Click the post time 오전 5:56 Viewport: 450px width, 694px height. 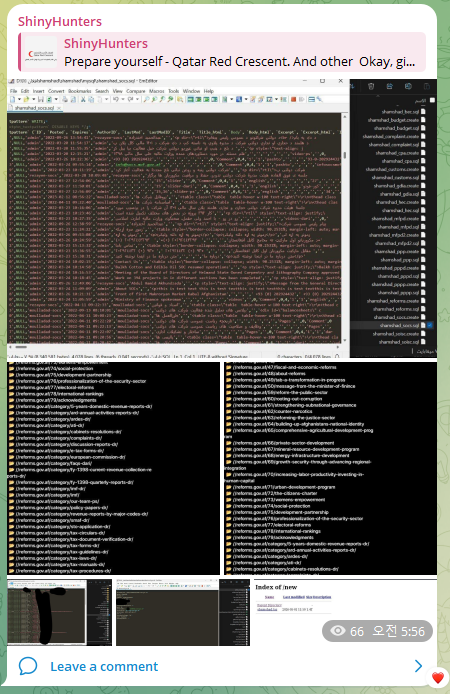click(x=398, y=631)
